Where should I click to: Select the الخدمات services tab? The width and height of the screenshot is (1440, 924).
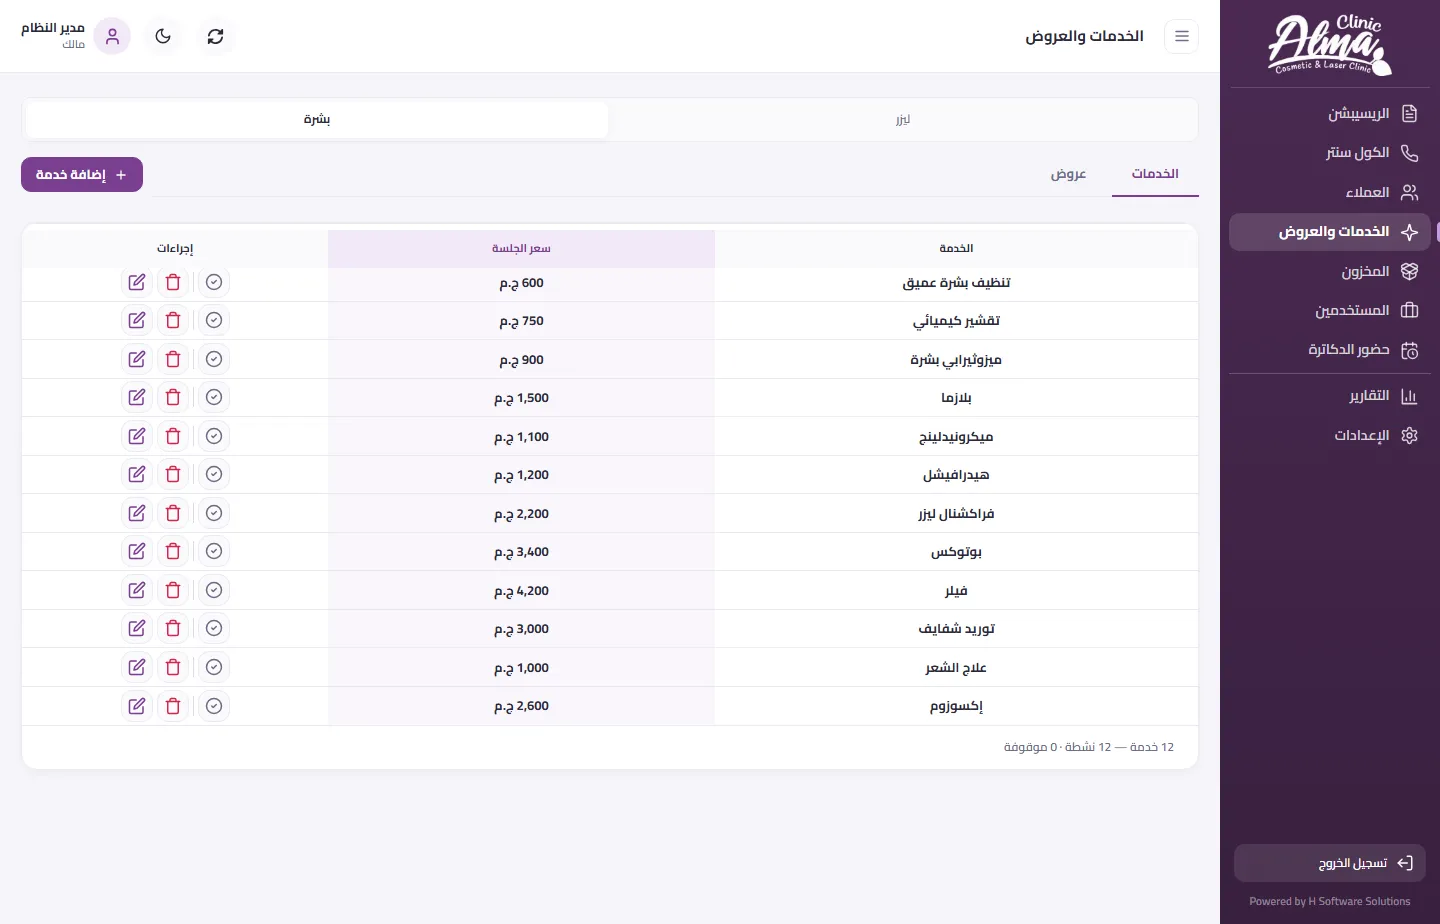(x=1155, y=174)
